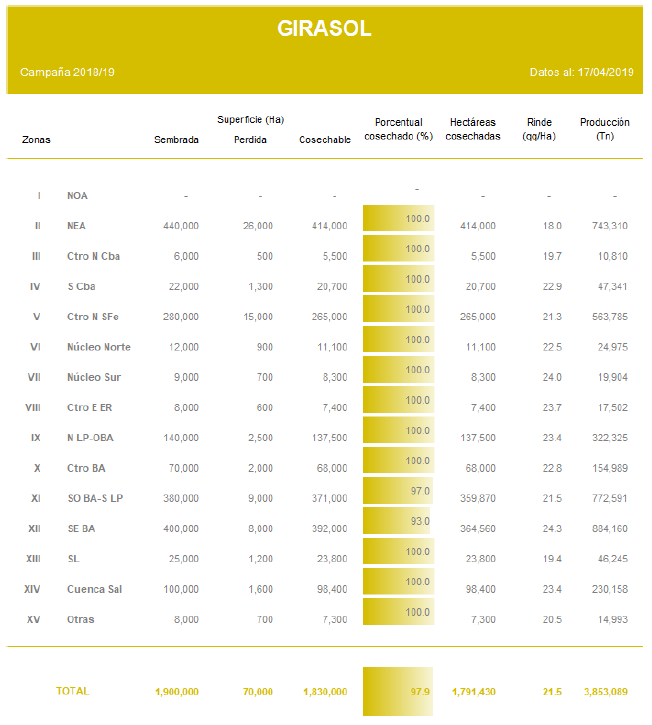Click the TOTAL row label
Image resolution: width=652 pixels, height=725 pixels.
[x=72, y=691]
